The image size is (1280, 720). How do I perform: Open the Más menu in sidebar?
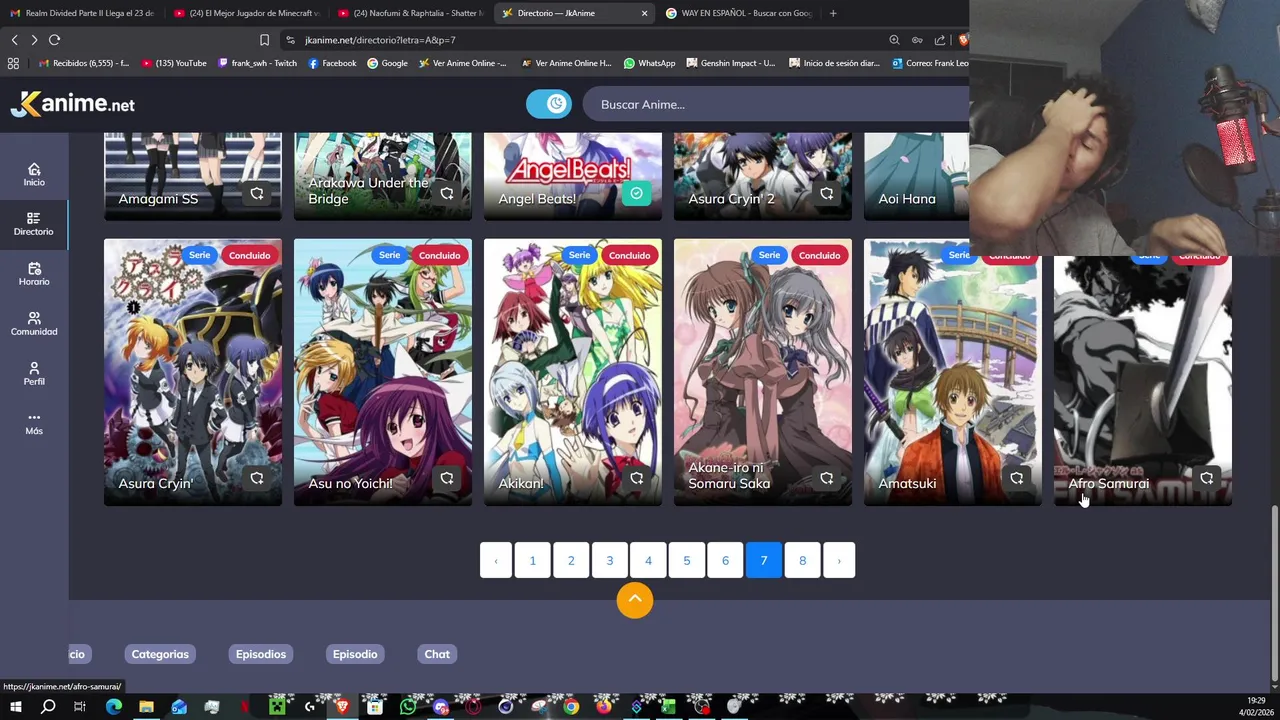coord(34,424)
